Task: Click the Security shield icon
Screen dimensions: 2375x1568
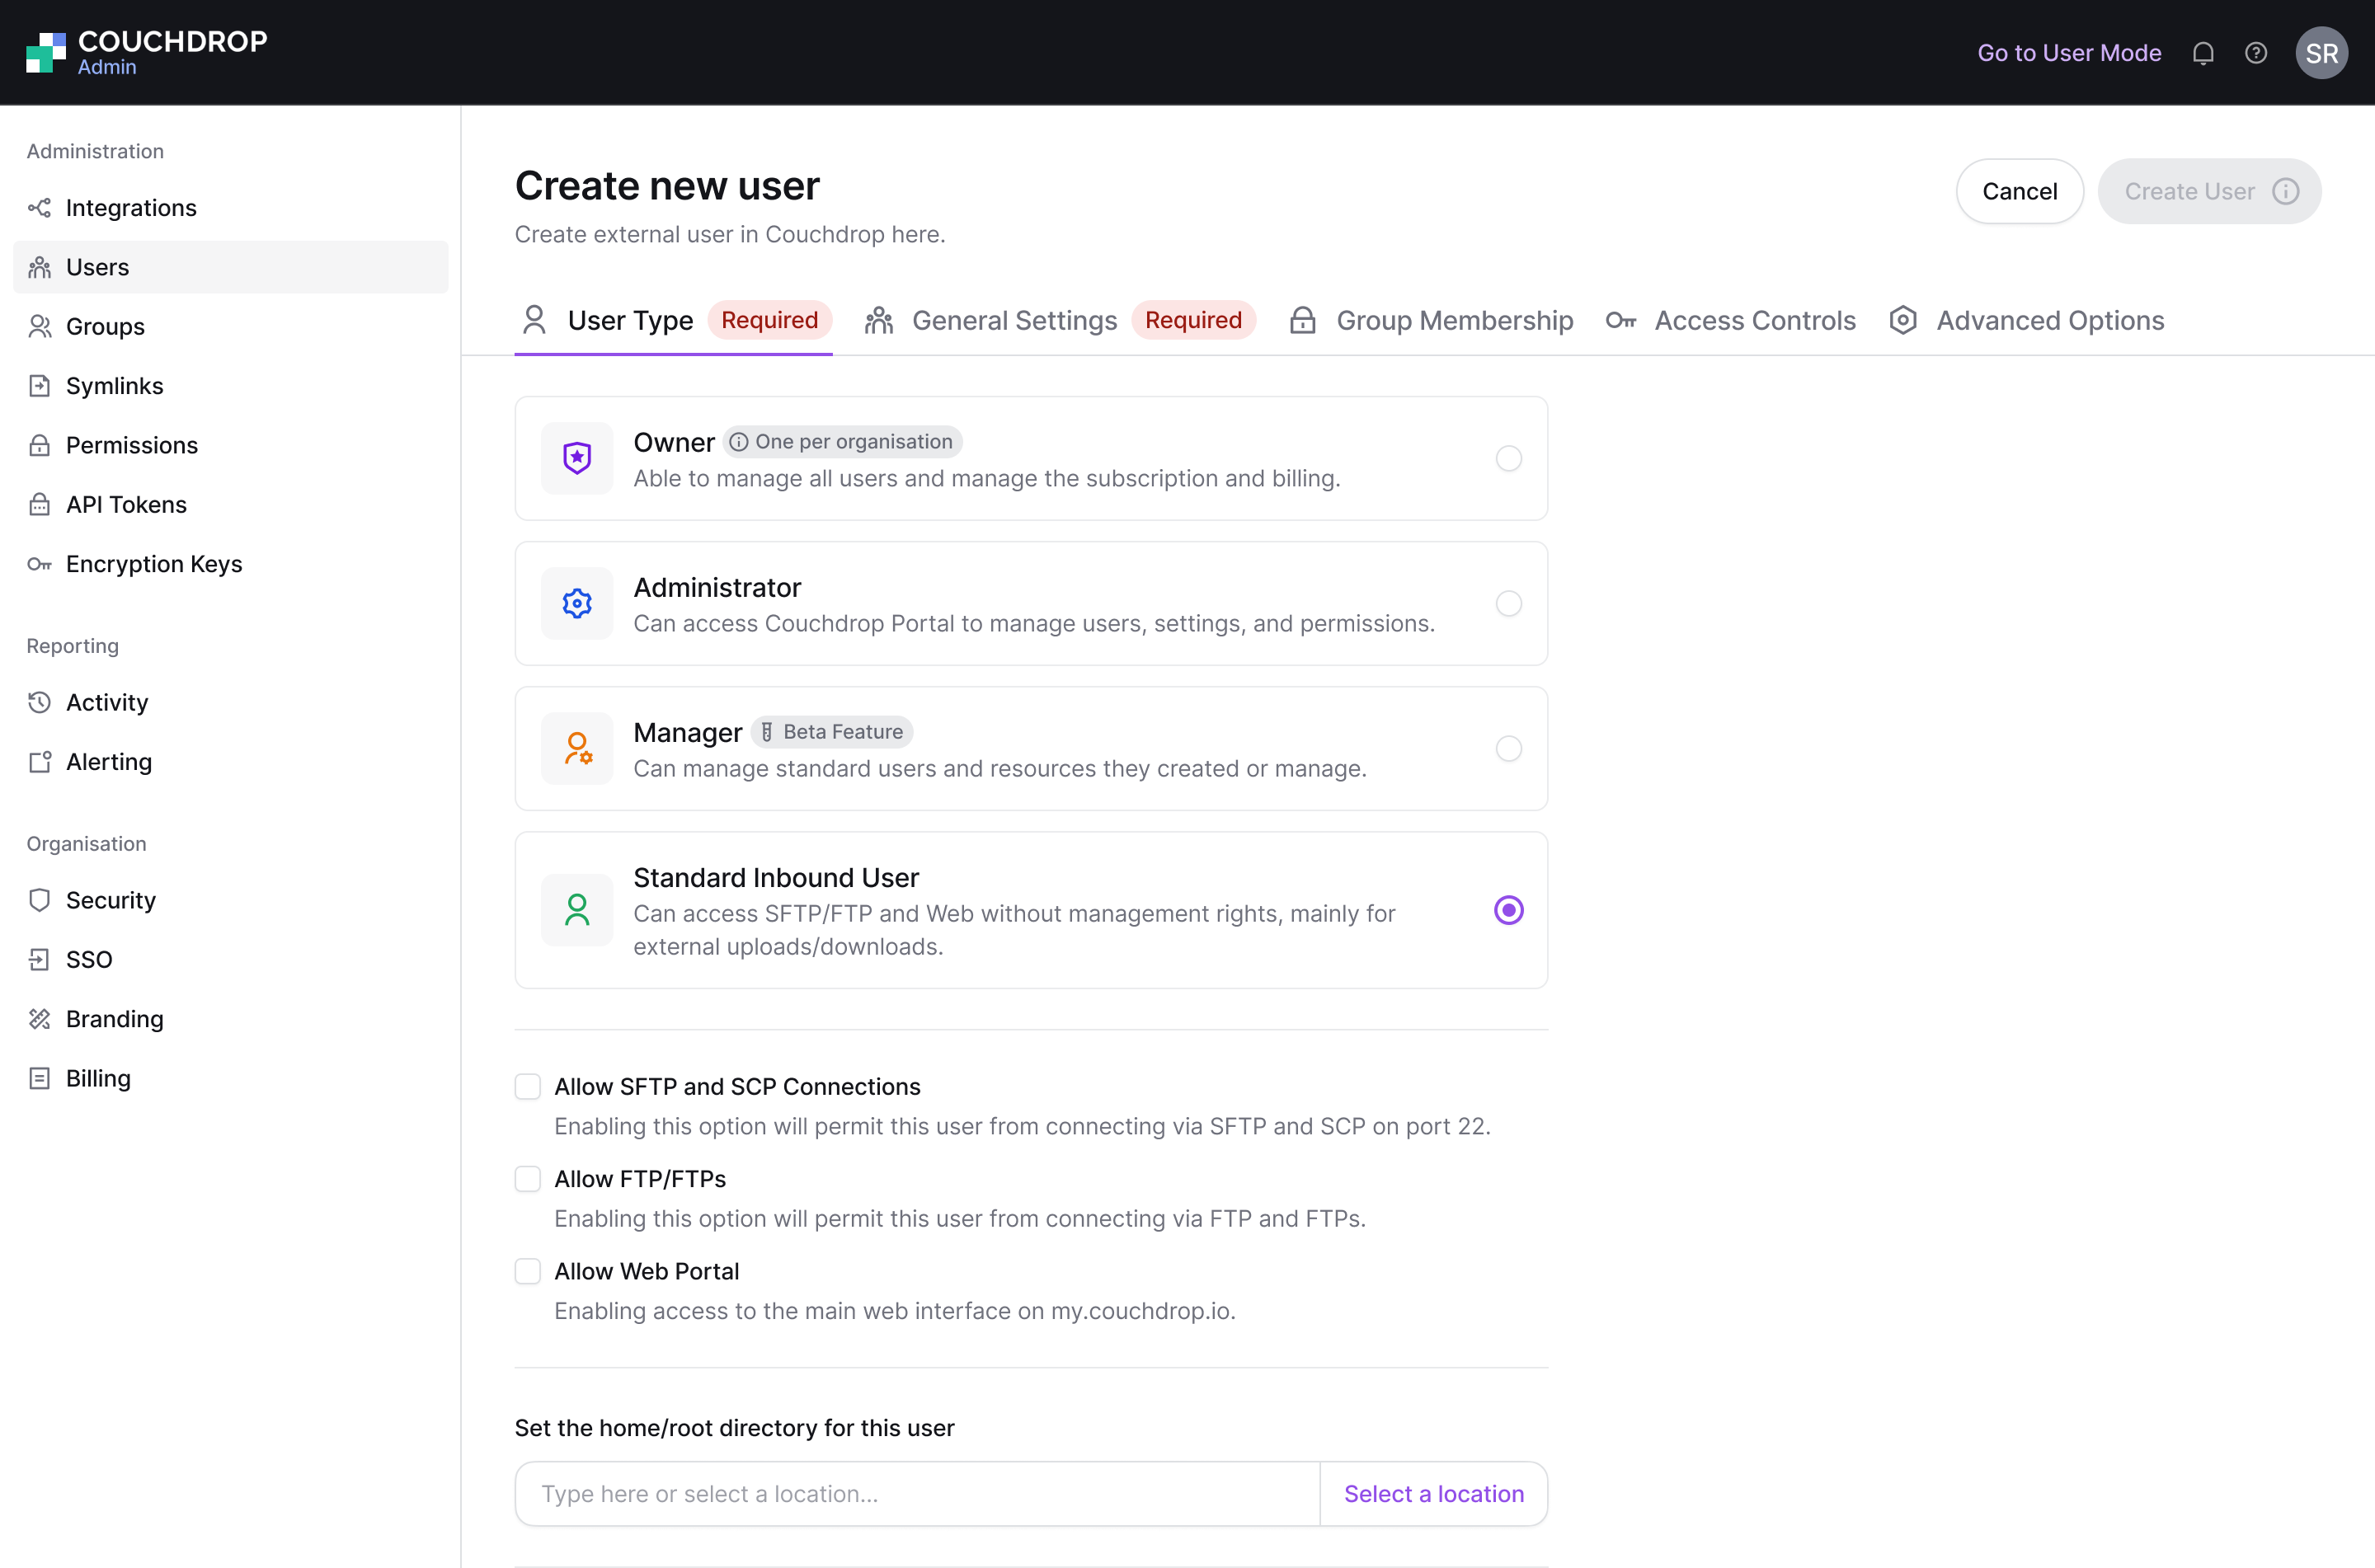Action: [39, 900]
